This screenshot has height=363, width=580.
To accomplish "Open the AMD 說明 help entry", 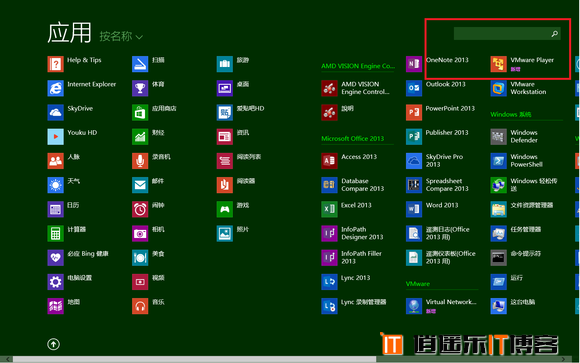I will pos(338,112).
